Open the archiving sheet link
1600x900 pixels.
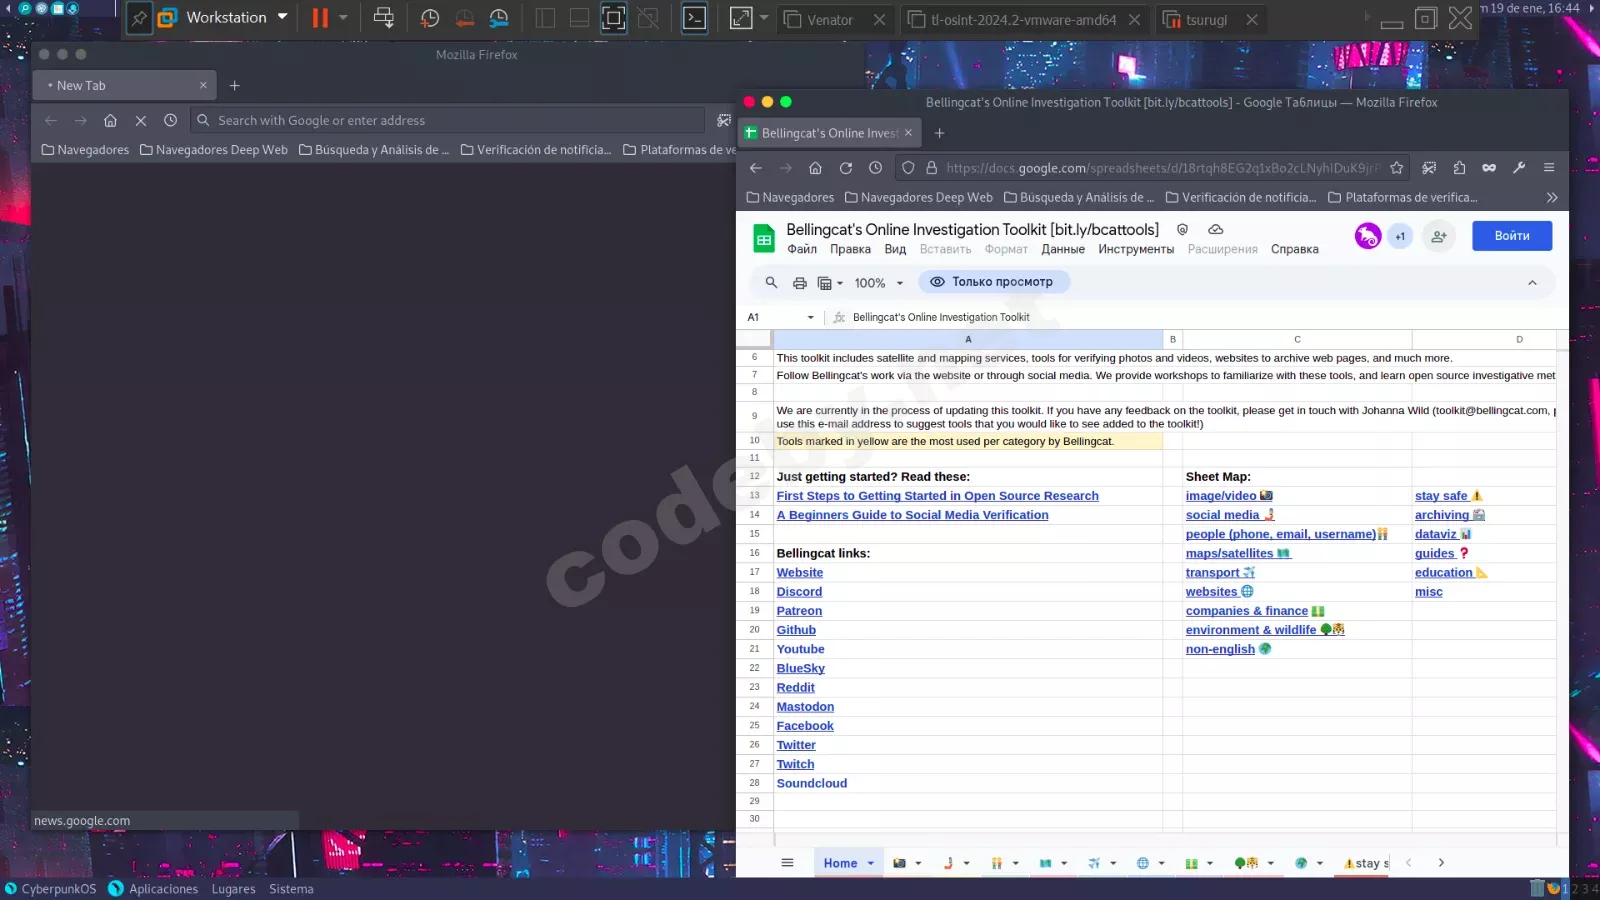point(1450,515)
